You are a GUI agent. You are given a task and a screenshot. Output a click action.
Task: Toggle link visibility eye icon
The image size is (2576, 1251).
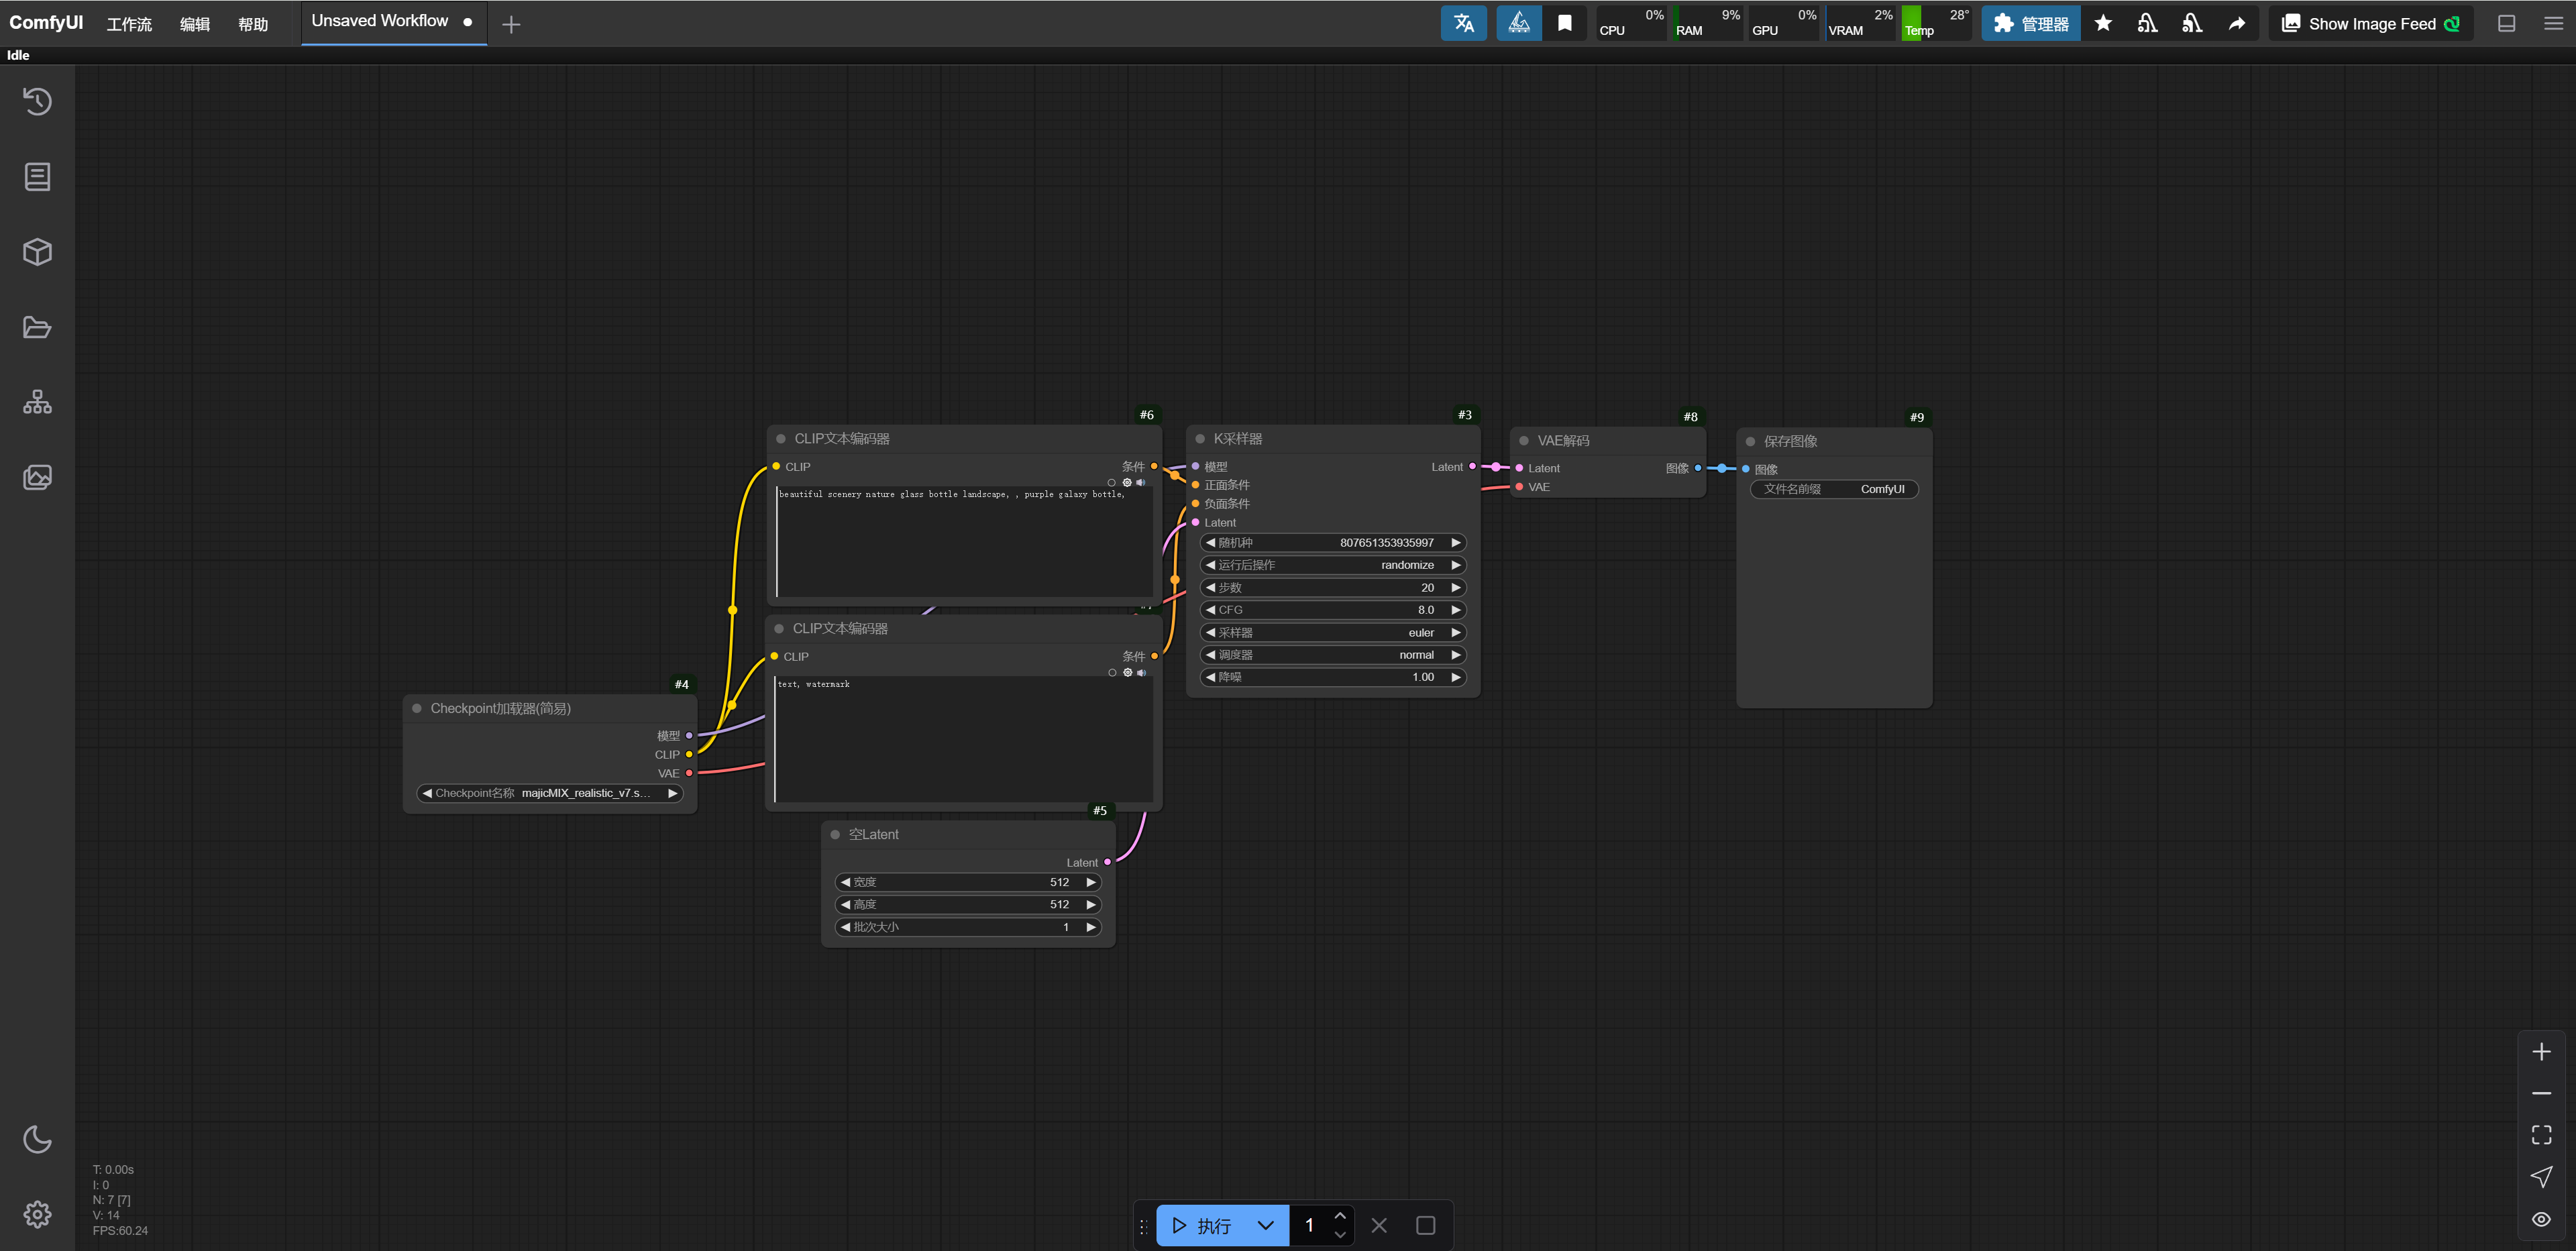pos(2541,1219)
